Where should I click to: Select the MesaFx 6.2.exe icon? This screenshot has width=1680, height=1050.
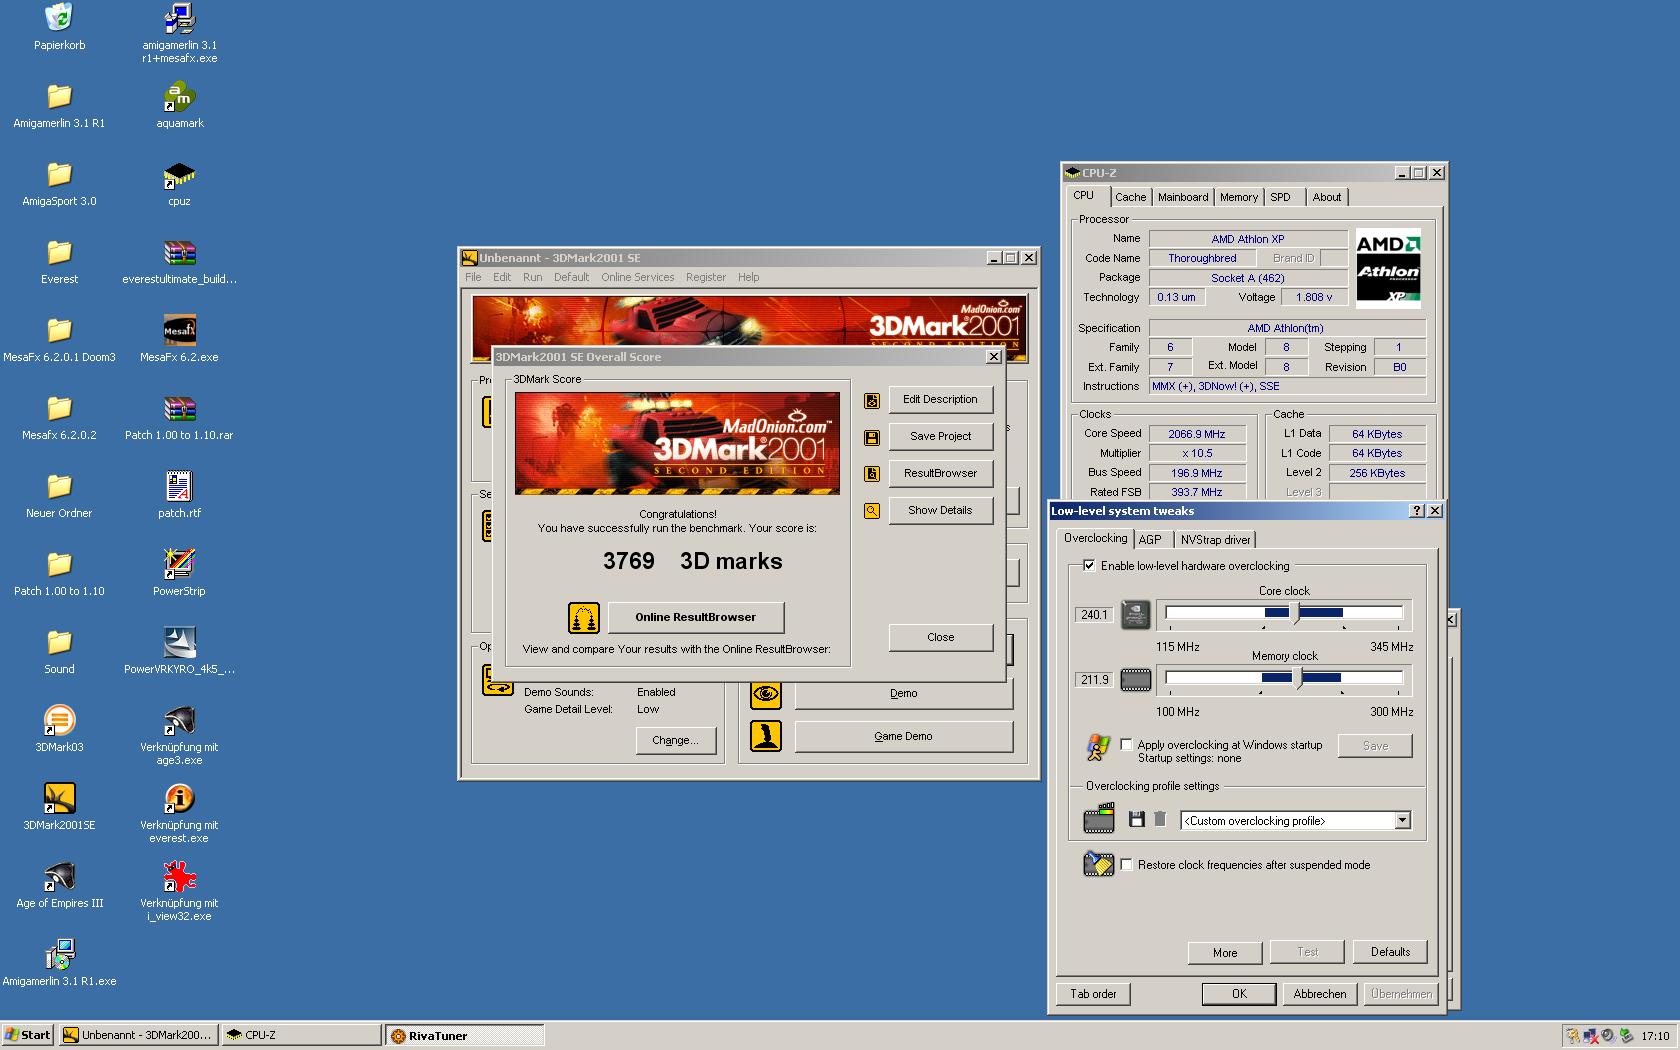(x=179, y=331)
